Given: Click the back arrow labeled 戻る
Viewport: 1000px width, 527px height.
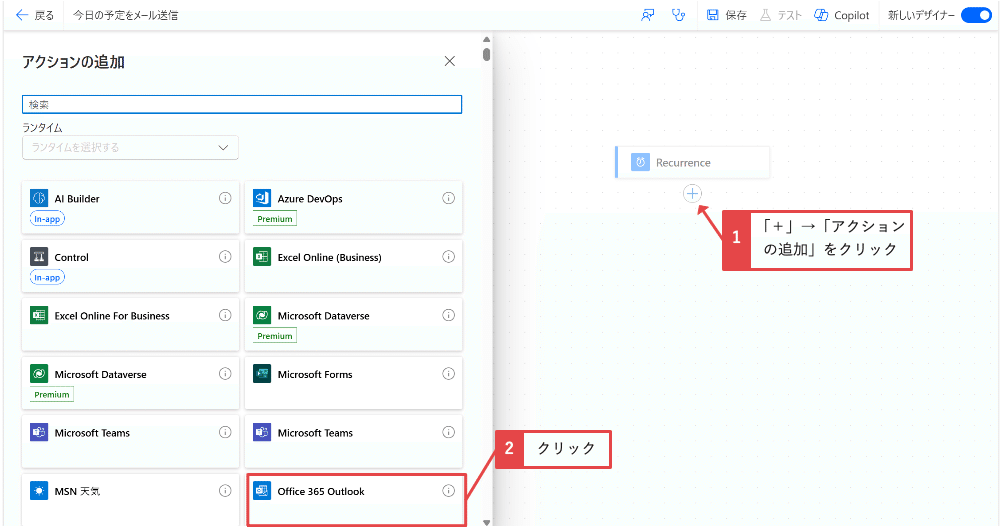Looking at the screenshot, I should (35, 15).
